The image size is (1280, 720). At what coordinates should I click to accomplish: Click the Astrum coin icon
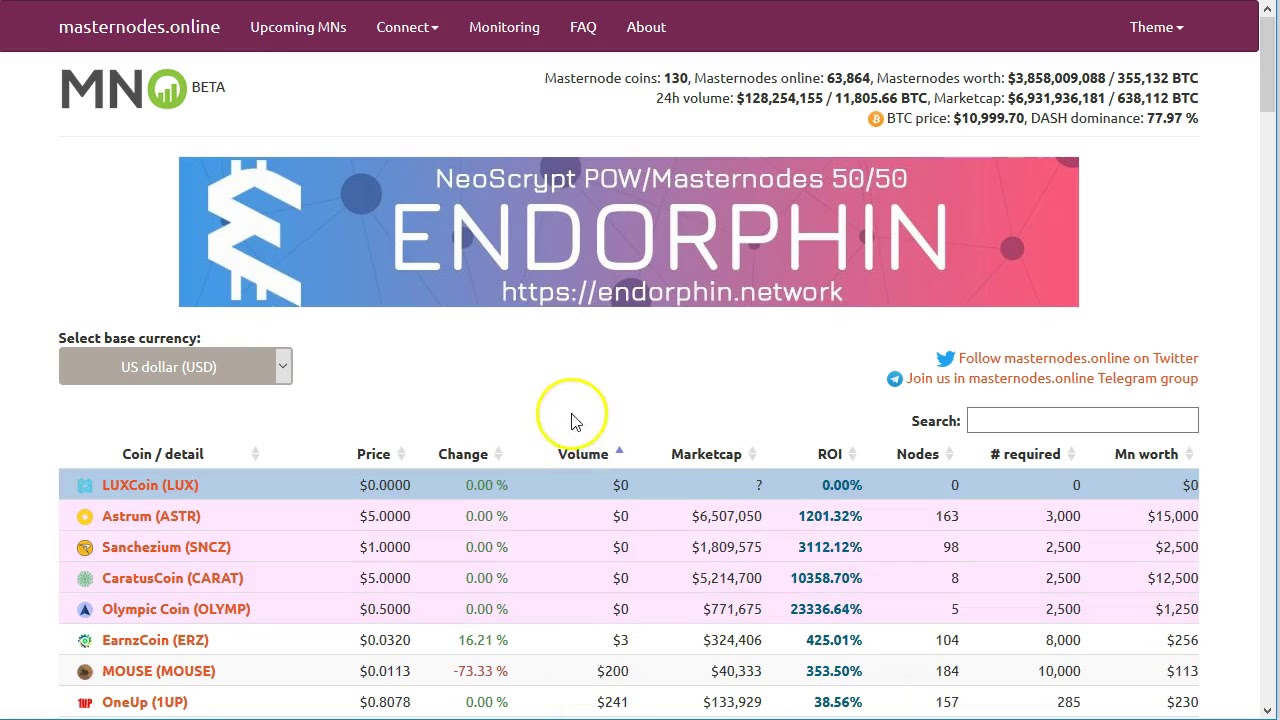tap(85, 517)
